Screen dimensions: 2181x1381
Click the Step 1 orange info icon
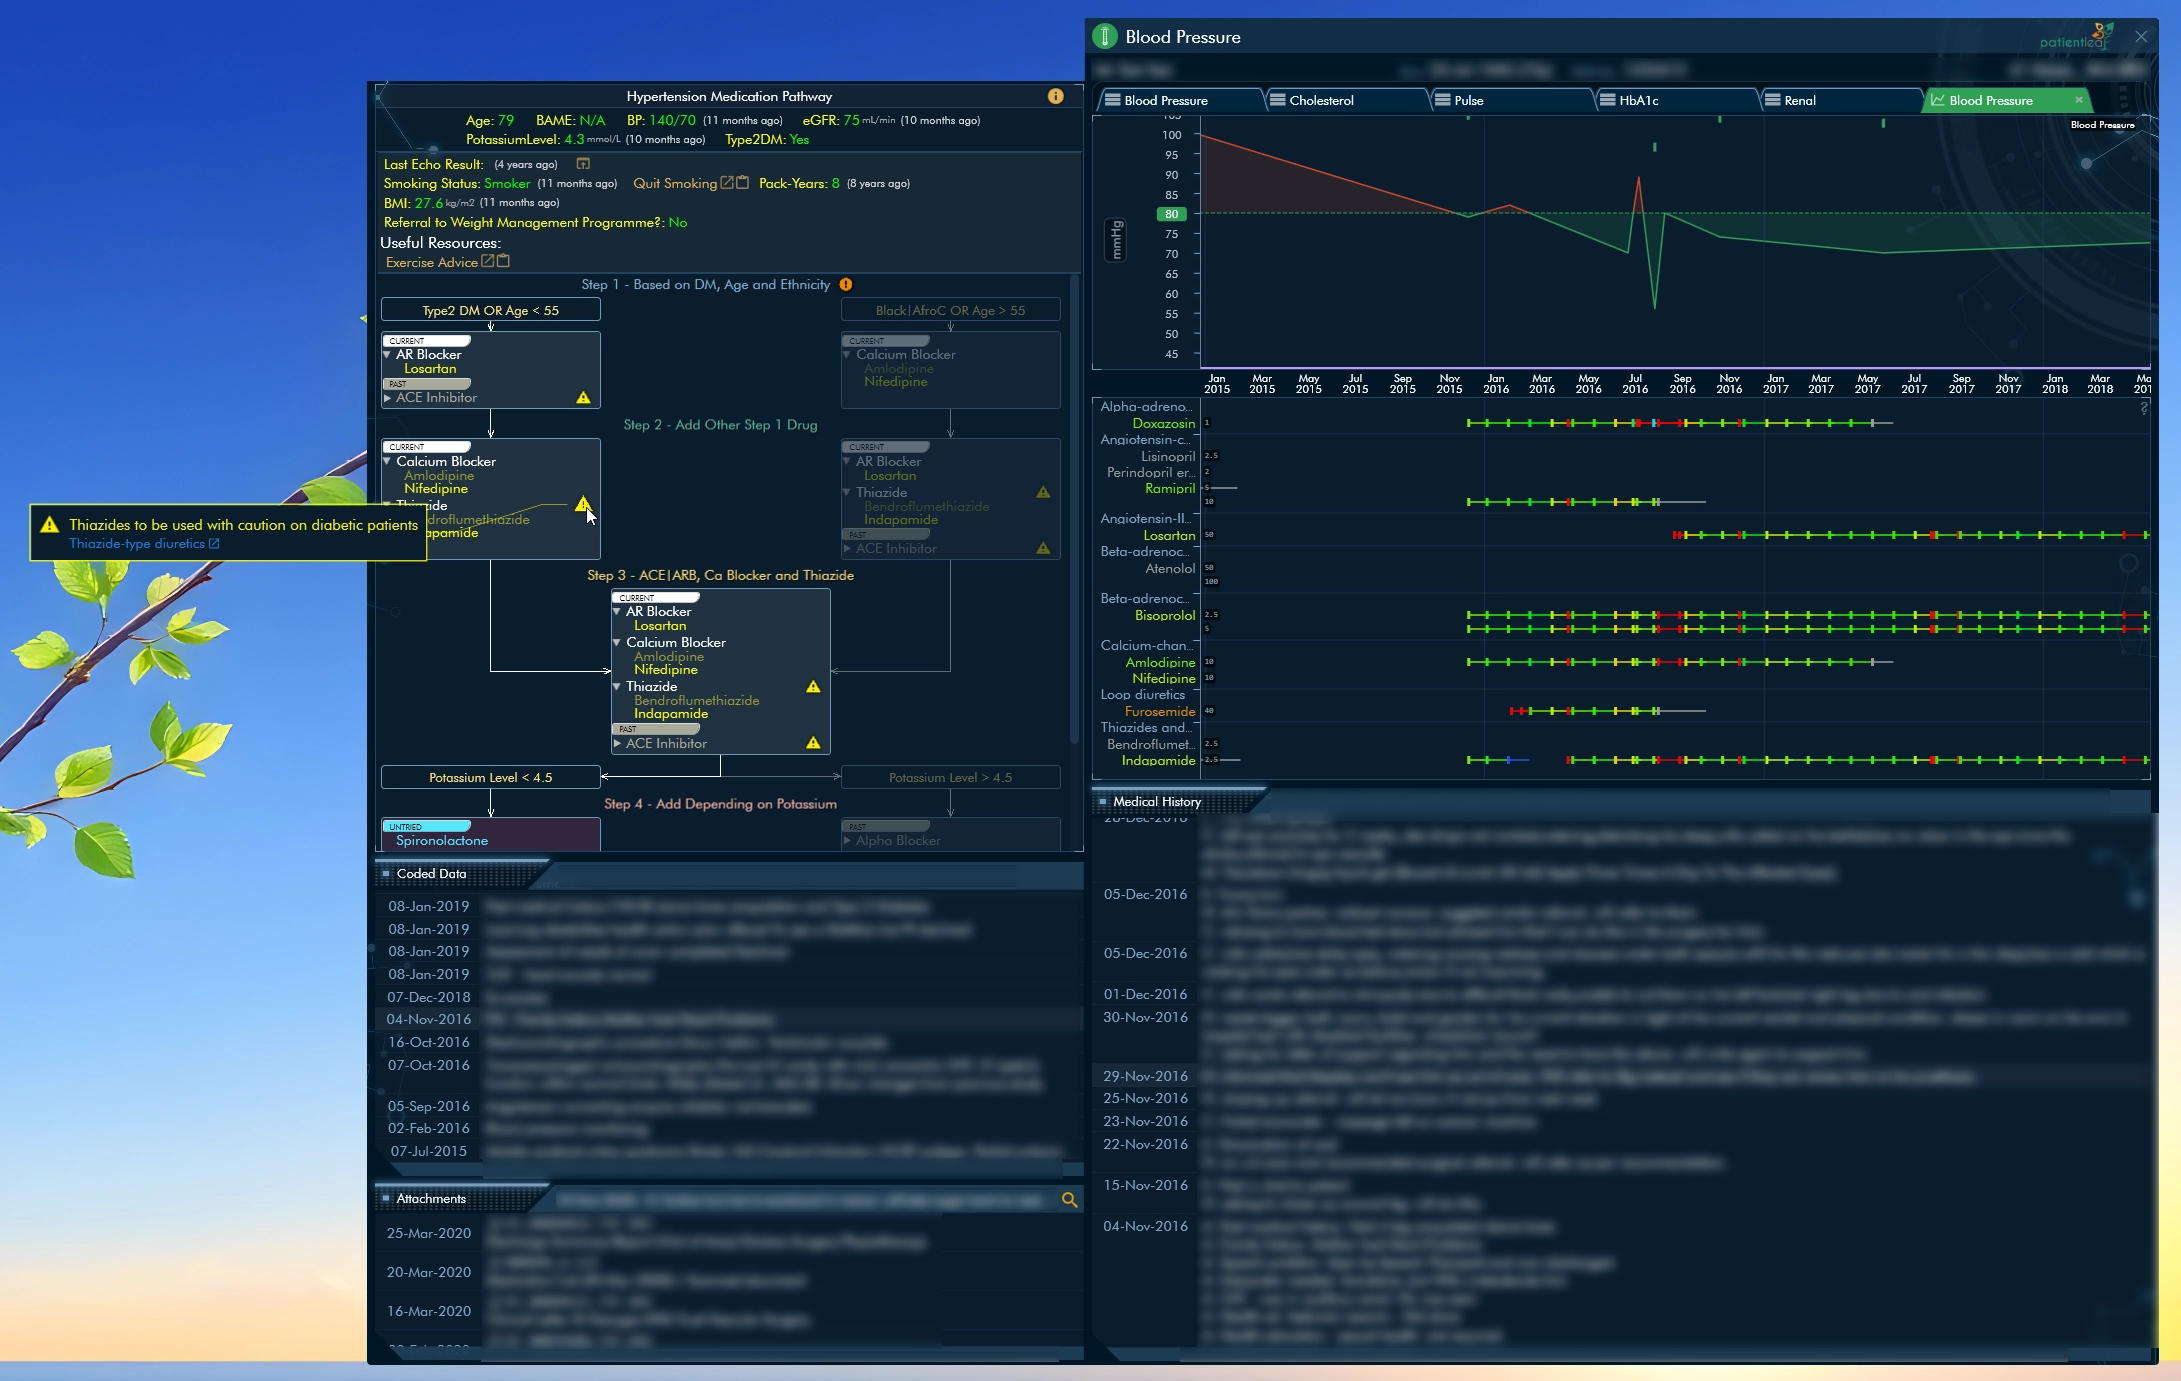[x=846, y=285]
